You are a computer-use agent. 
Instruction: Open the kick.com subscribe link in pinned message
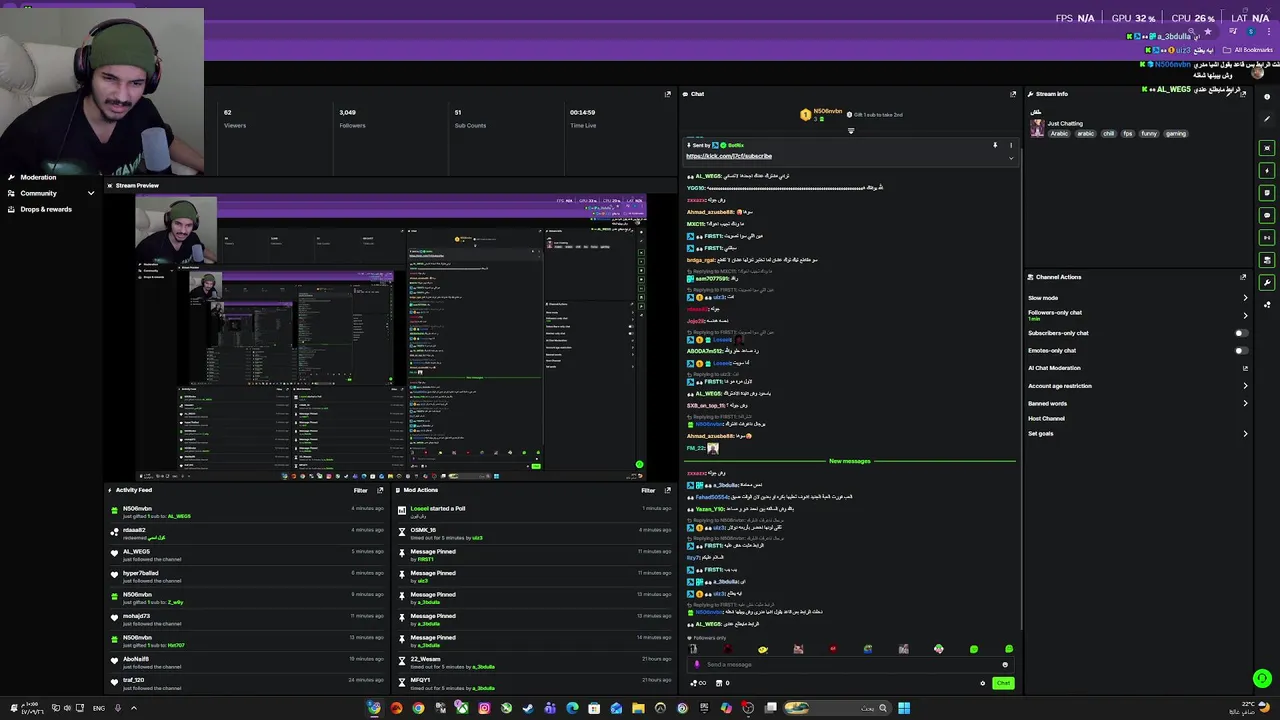pos(729,156)
